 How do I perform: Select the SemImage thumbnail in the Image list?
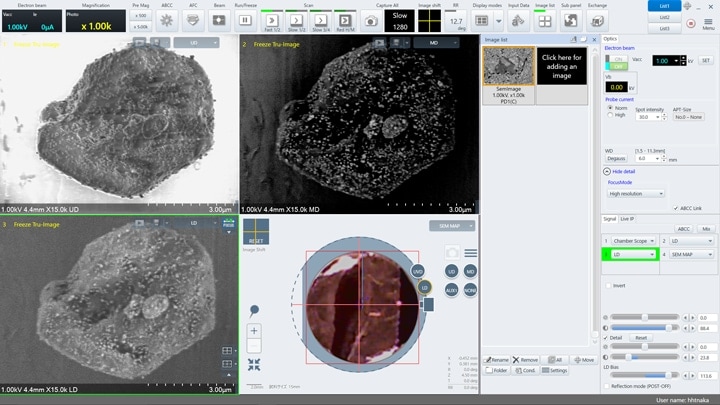click(x=508, y=65)
